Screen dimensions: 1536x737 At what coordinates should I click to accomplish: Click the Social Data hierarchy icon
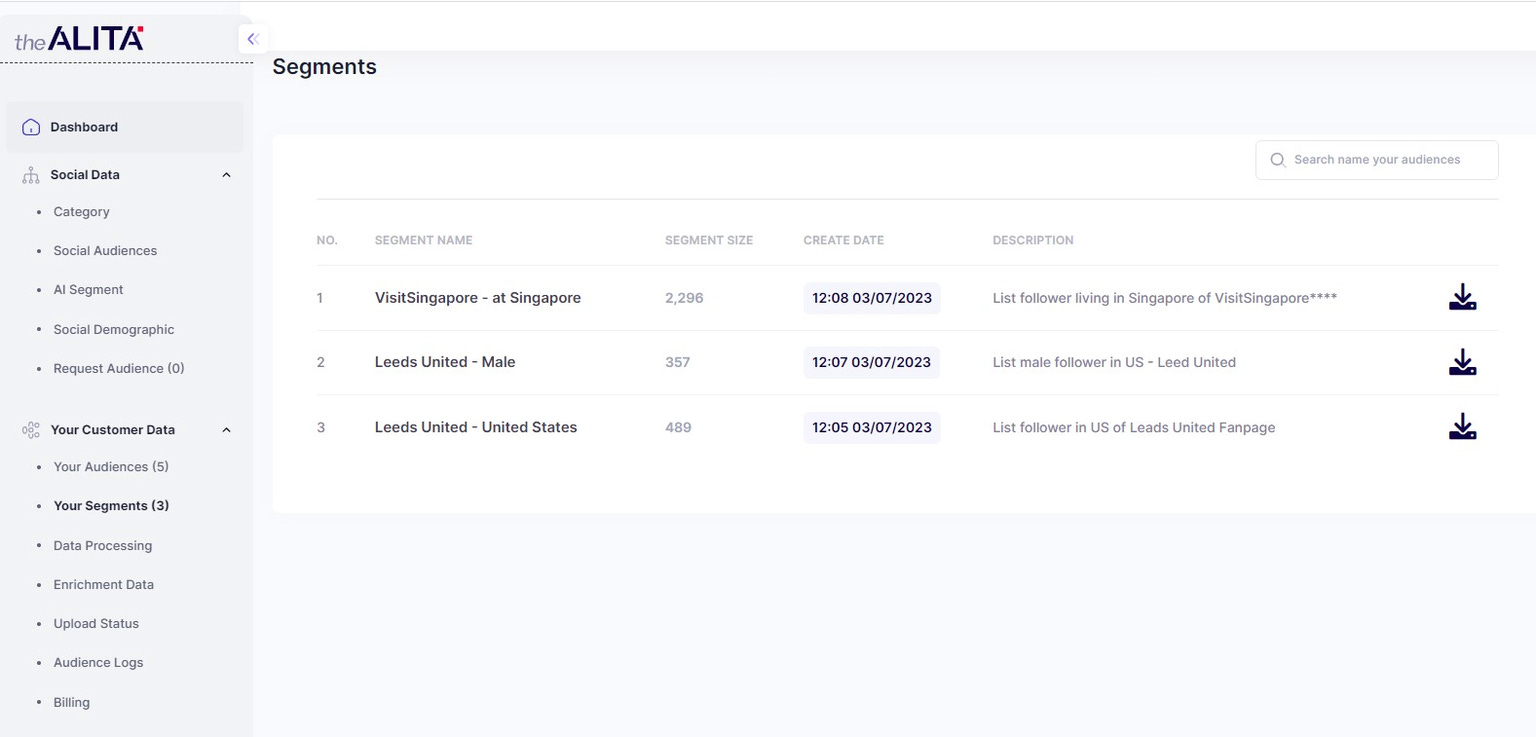click(31, 175)
